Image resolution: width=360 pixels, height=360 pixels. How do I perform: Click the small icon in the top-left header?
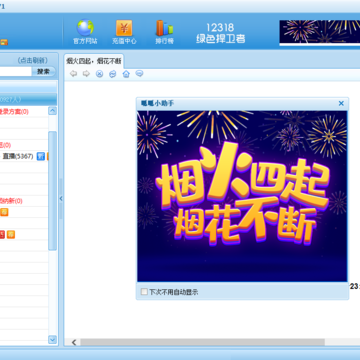[4, 42]
